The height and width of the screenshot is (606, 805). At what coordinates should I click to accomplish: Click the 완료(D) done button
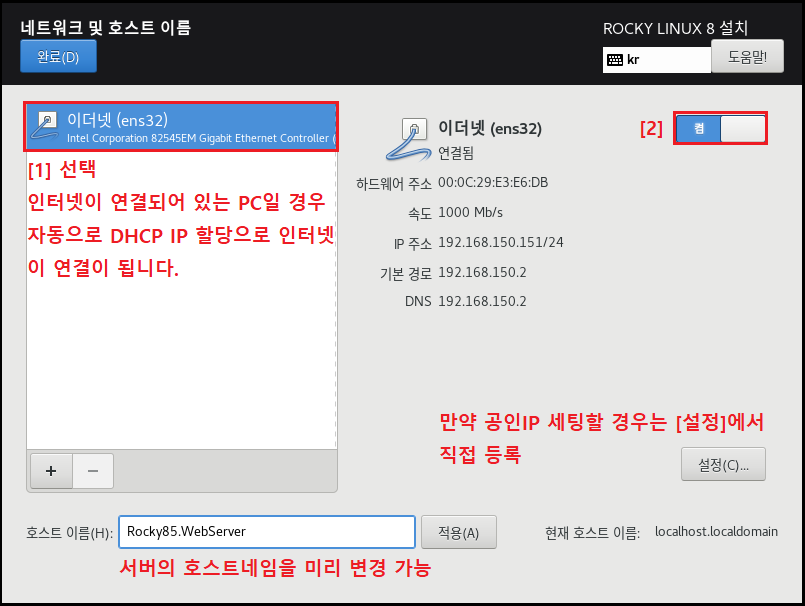point(58,56)
